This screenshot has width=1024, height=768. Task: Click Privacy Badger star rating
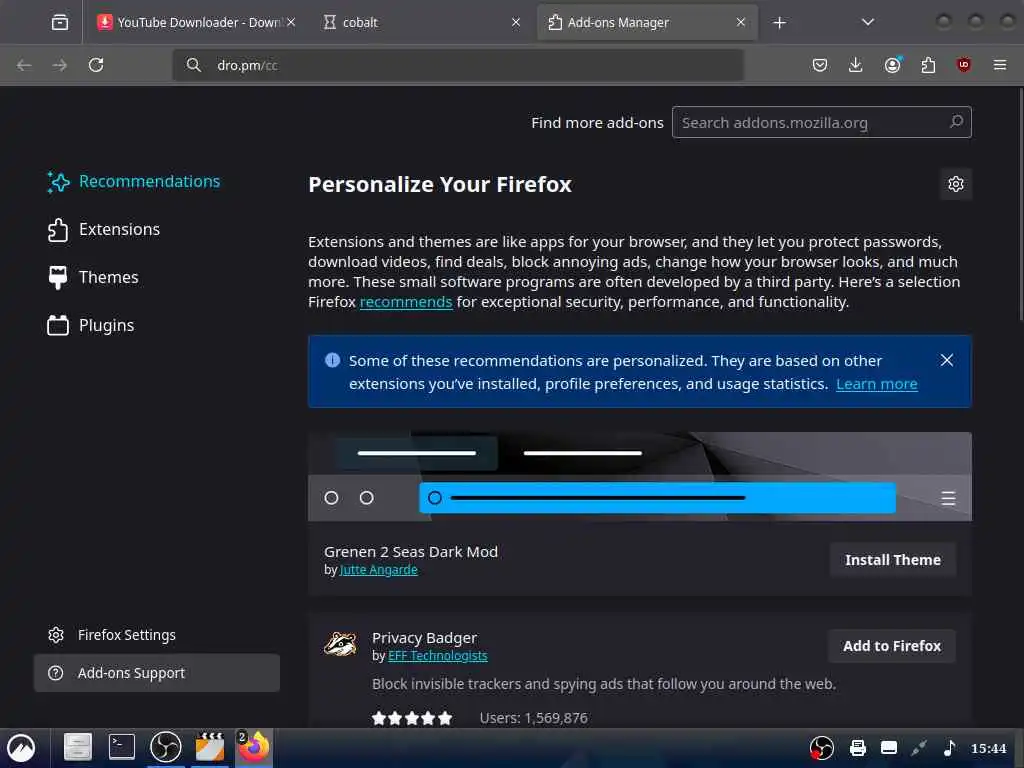coord(411,718)
